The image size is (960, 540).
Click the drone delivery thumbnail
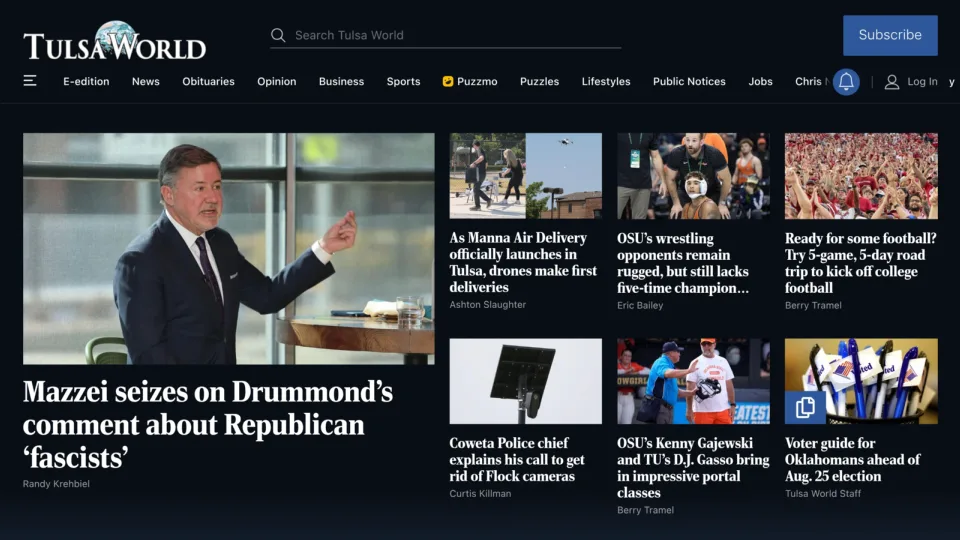click(x=525, y=176)
